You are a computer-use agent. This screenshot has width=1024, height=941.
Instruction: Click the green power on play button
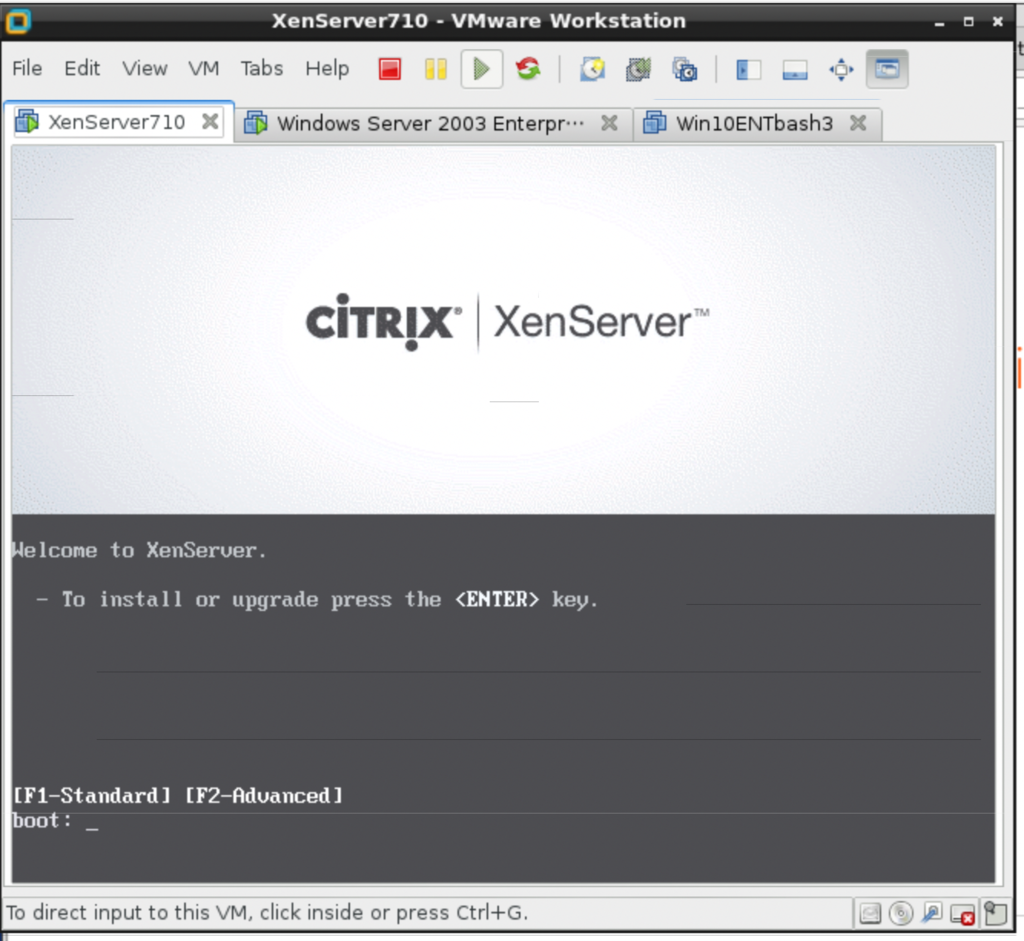[x=482, y=69]
